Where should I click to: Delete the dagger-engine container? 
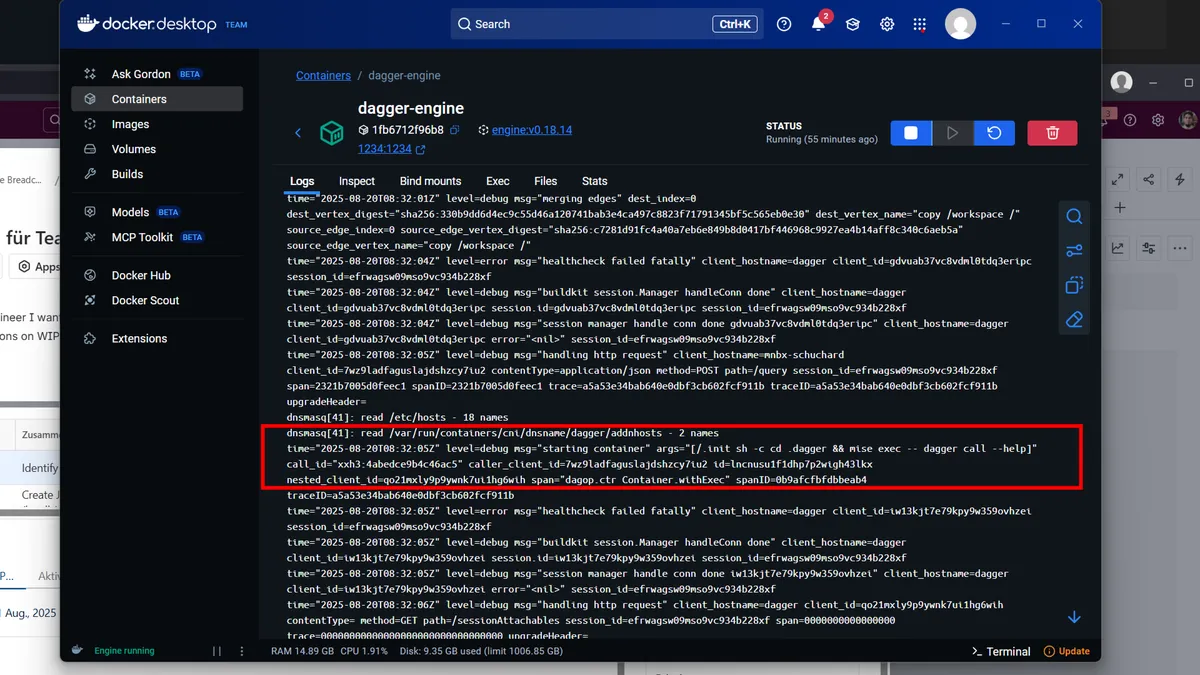1052,133
